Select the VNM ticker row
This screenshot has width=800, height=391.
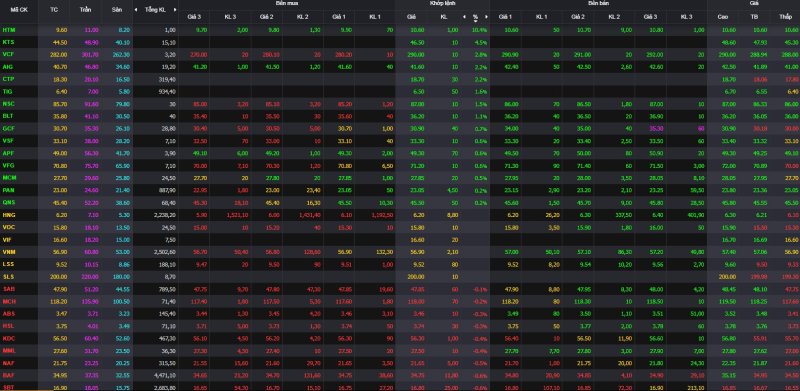pos(400,252)
